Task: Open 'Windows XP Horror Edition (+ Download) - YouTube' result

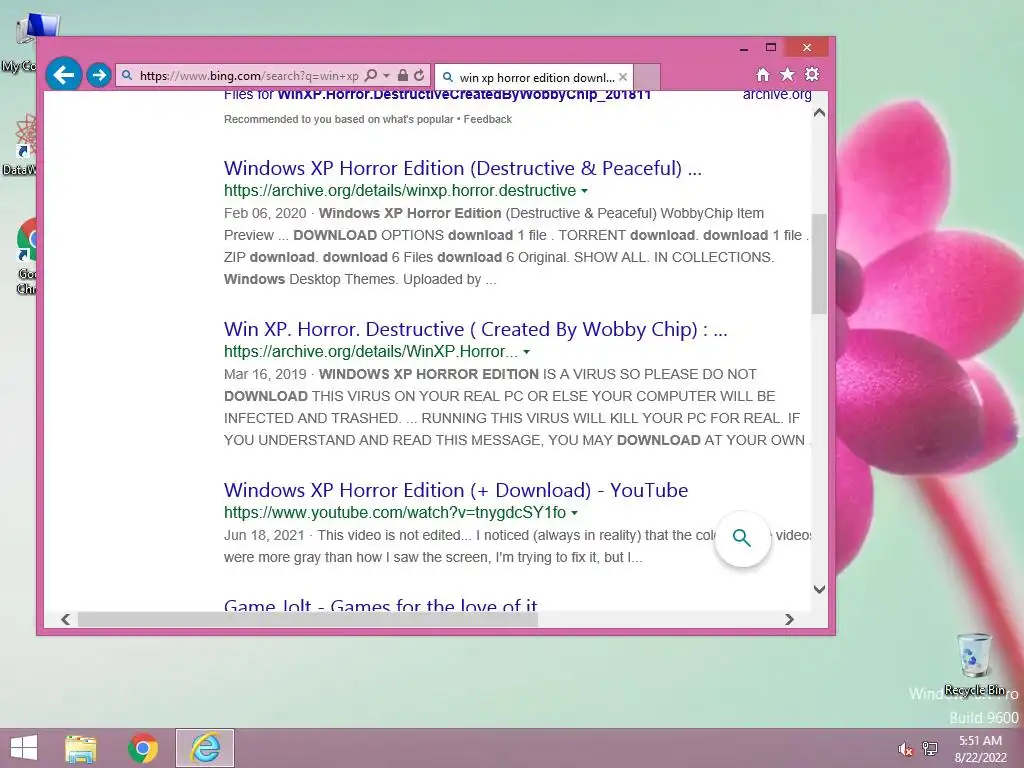Action: click(x=456, y=490)
